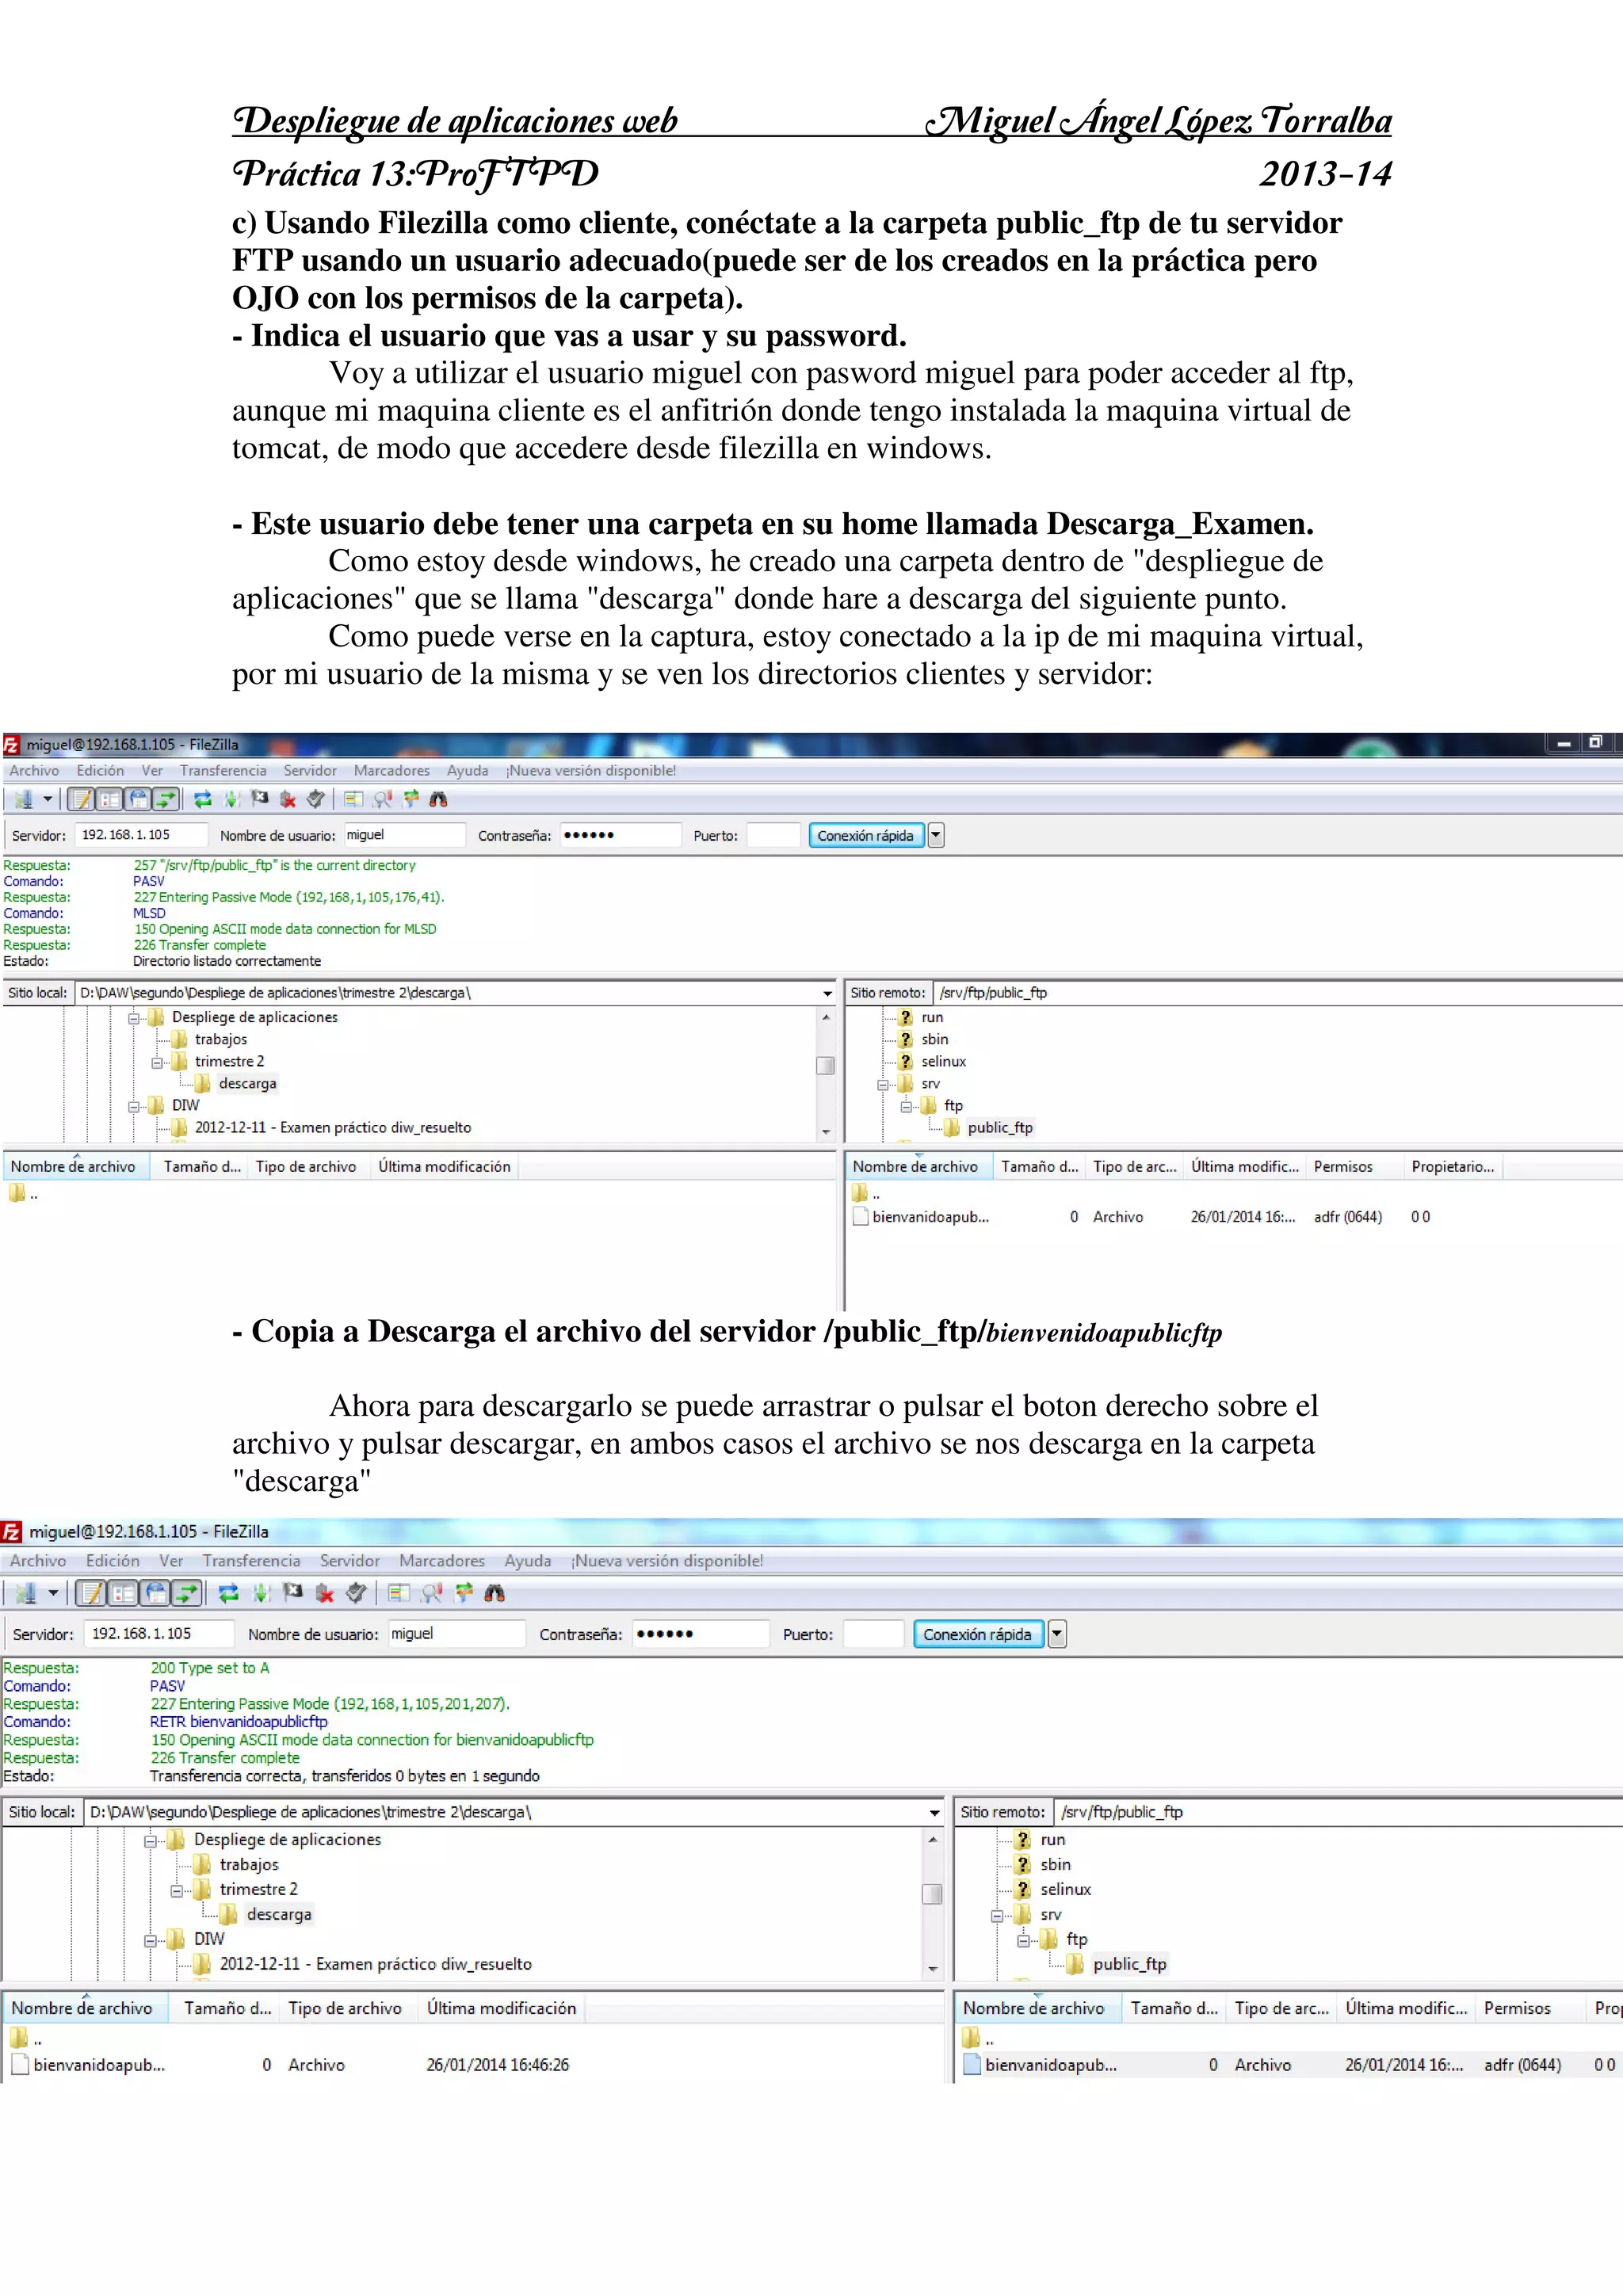
Task: Click Puerto field in upper FileZilla
Action: (x=773, y=835)
